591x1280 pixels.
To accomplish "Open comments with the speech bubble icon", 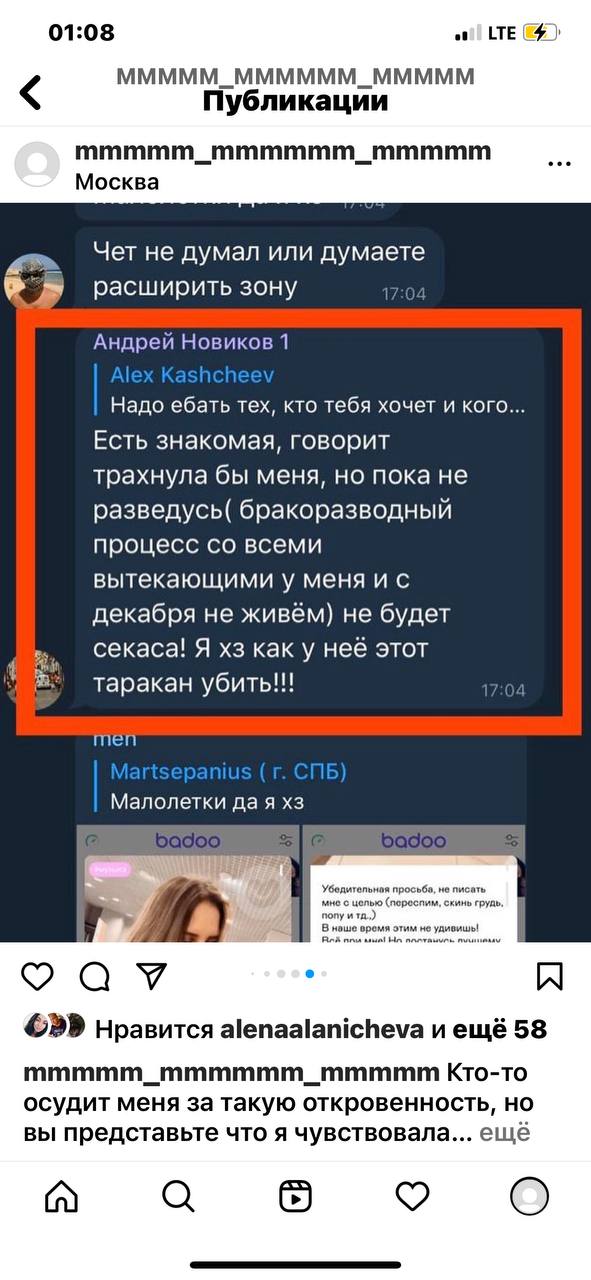I will [94, 975].
